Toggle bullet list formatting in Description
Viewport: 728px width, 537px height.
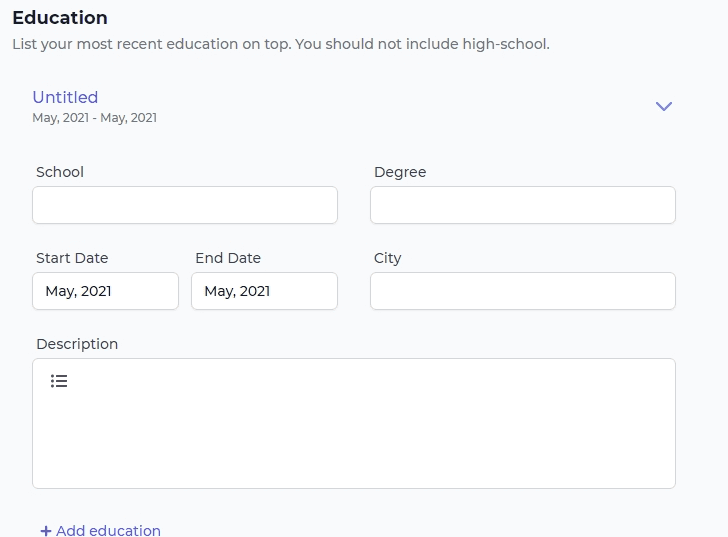click(59, 381)
